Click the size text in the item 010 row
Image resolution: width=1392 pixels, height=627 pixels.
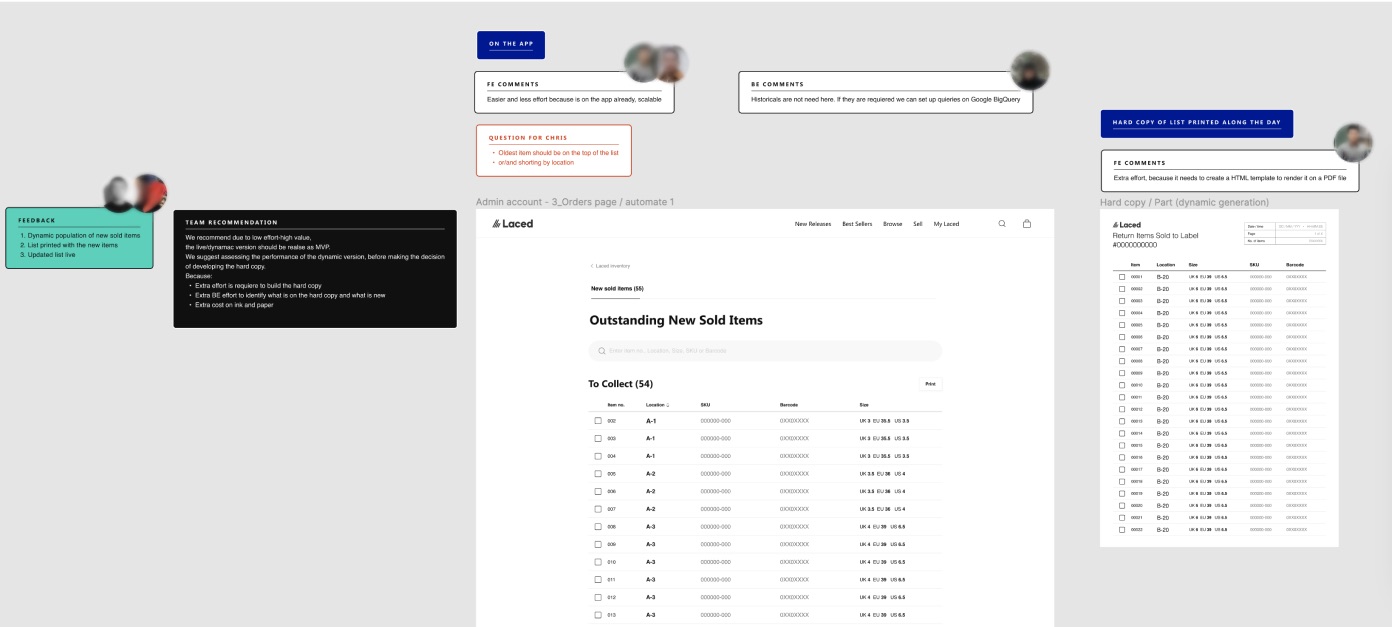click(883, 562)
